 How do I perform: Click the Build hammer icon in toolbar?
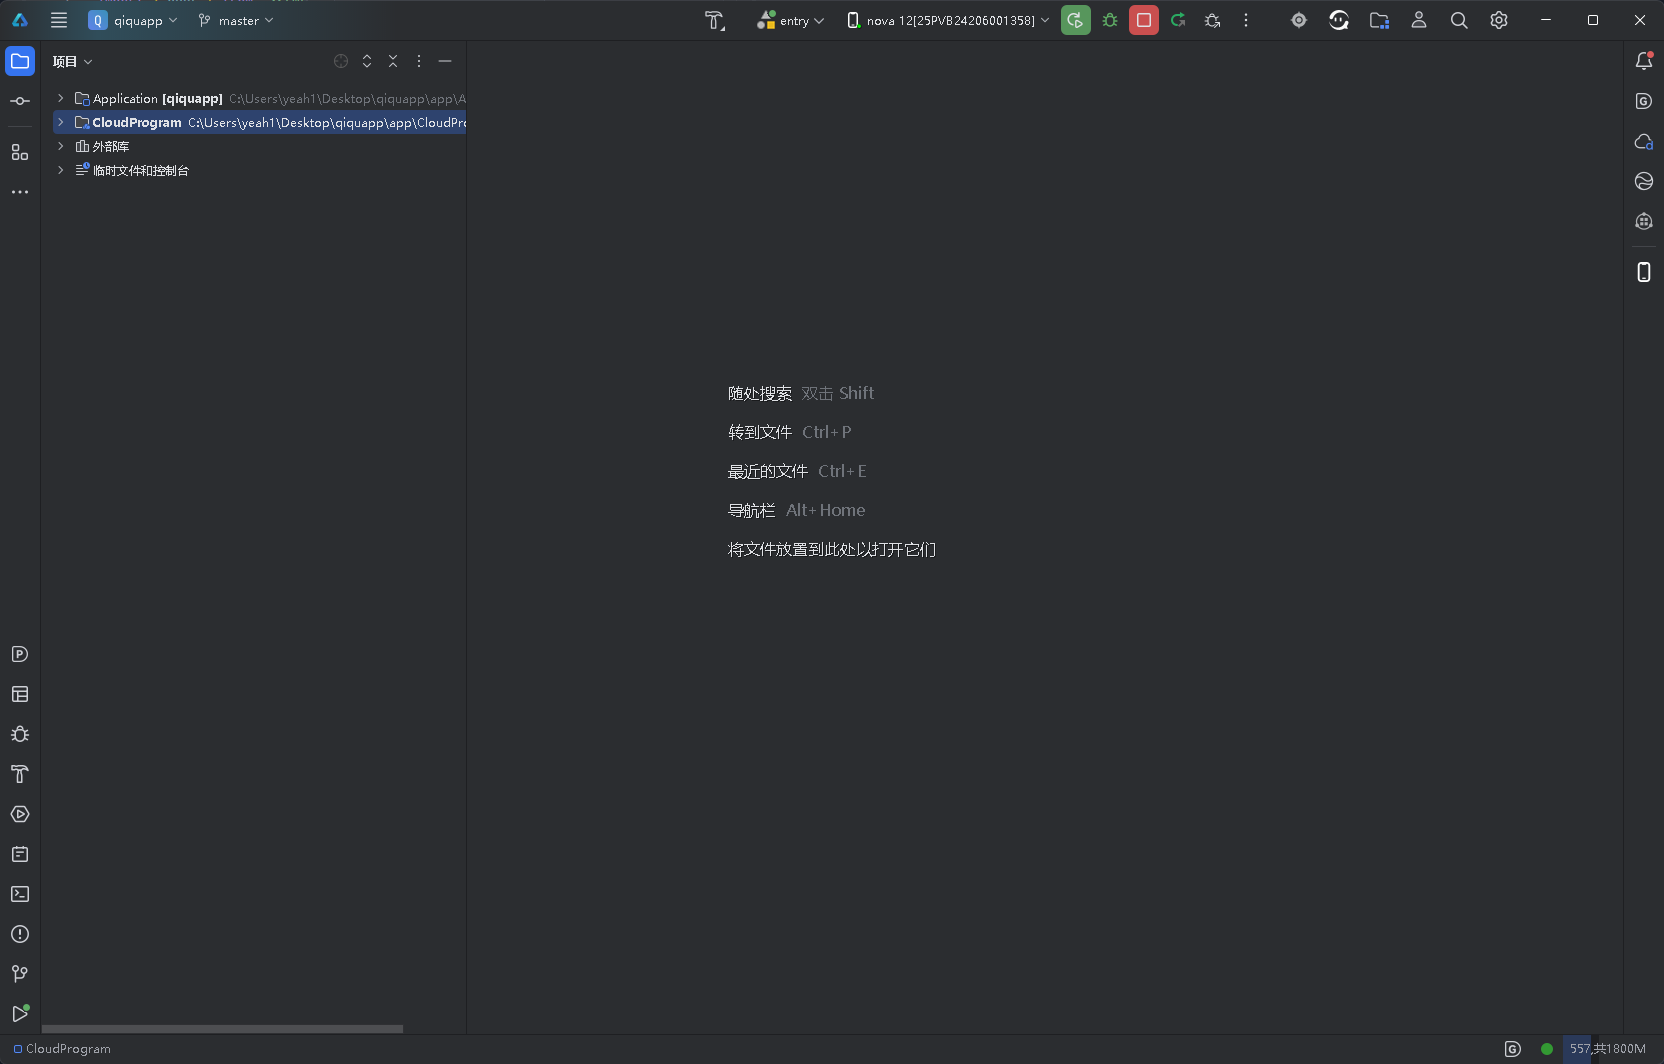[714, 20]
